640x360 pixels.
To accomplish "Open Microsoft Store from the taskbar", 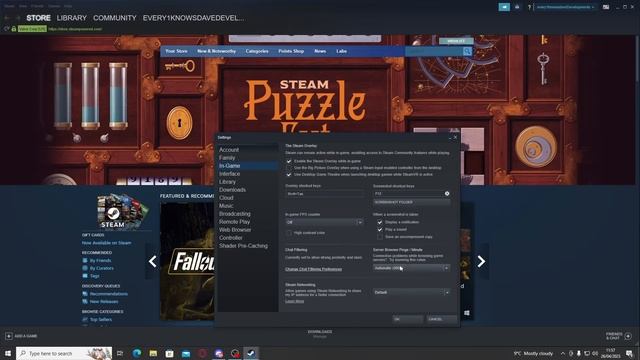I will pos(169,353).
